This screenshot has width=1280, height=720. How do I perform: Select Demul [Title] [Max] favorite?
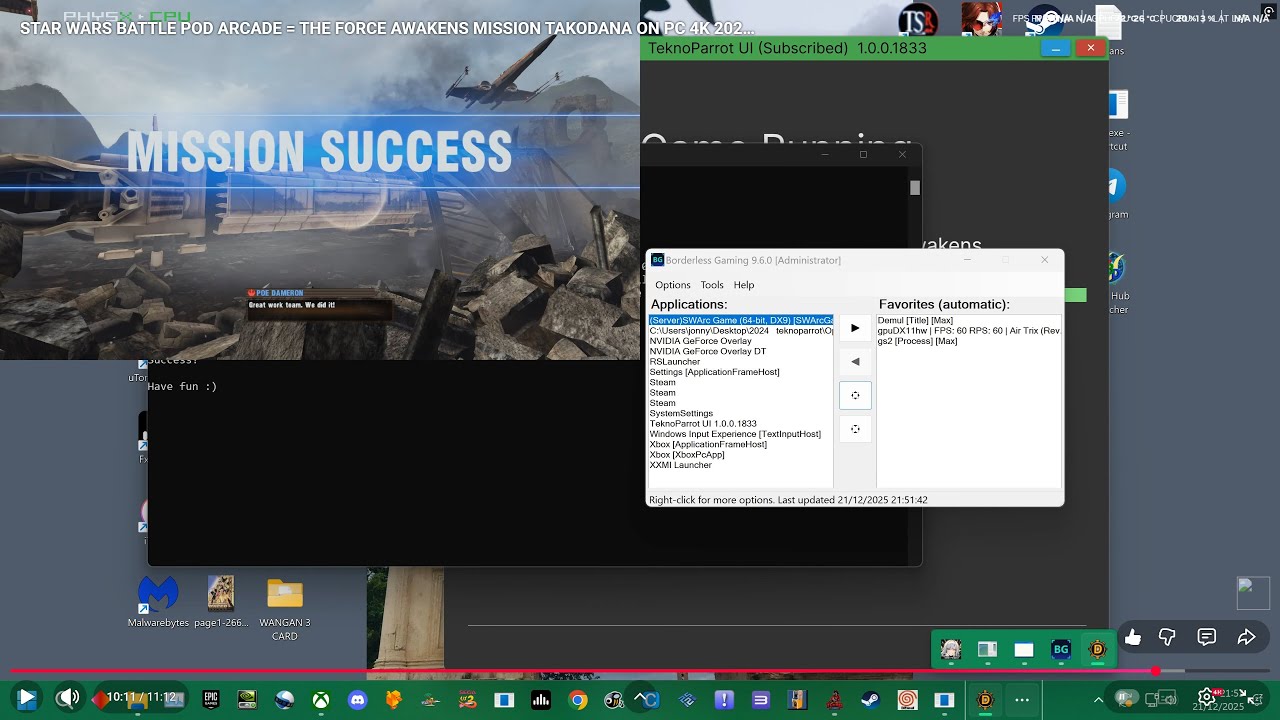point(915,320)
